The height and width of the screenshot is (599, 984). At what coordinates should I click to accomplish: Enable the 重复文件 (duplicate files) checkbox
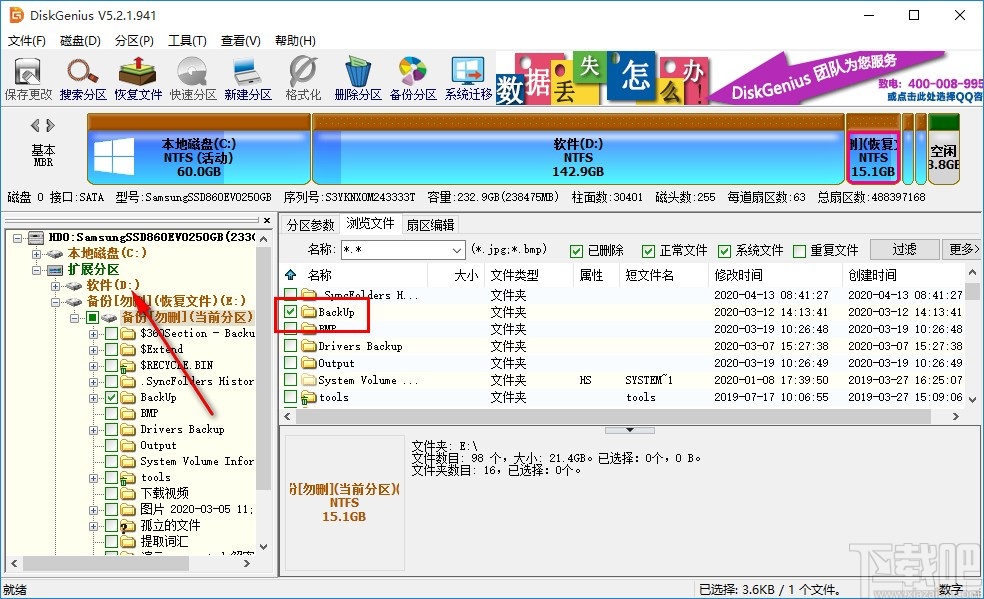coord(800,251)
